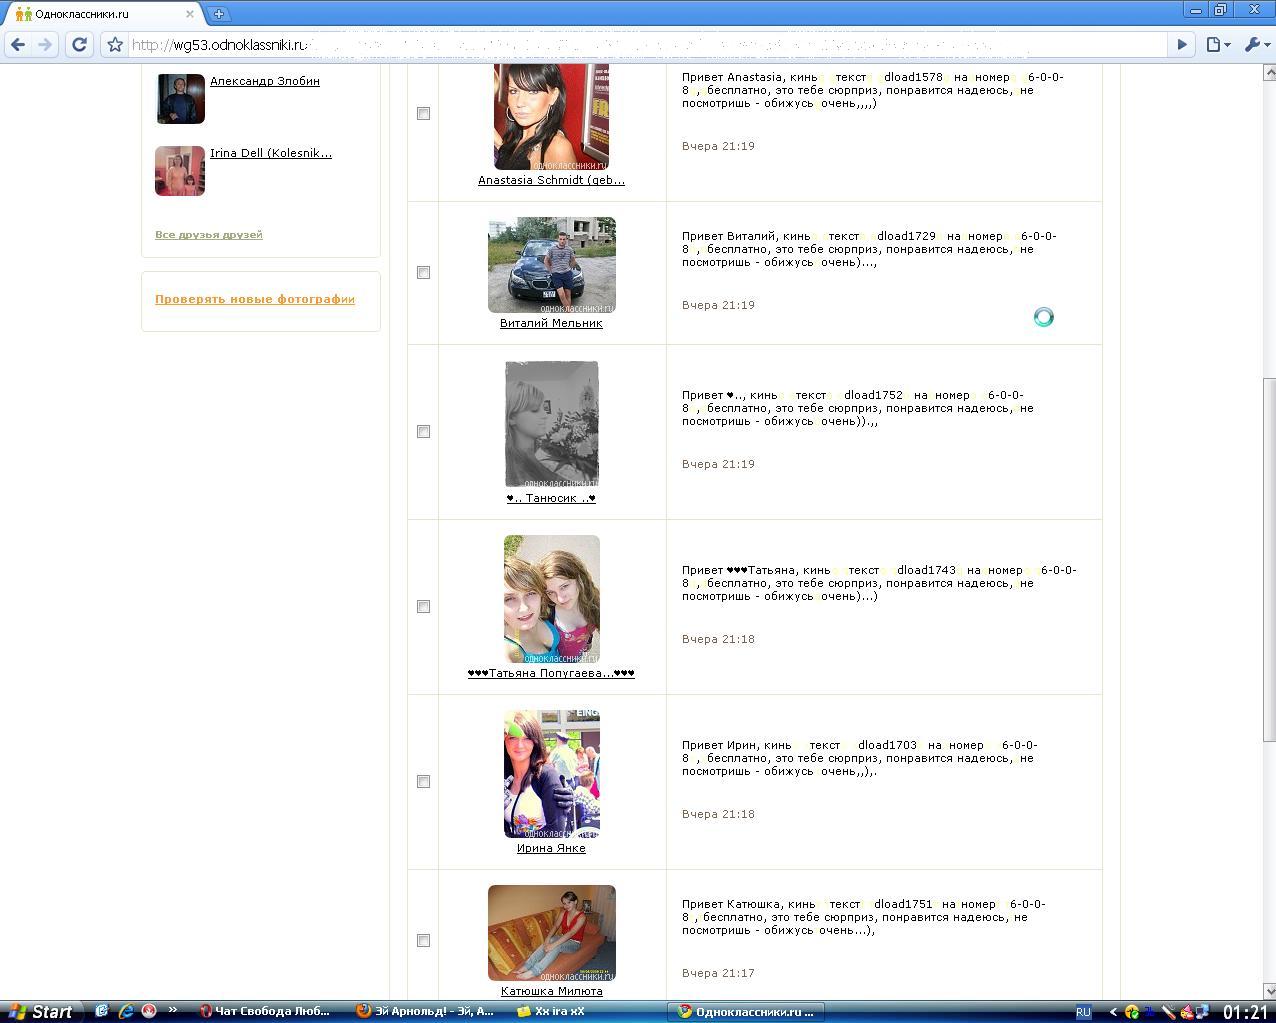Bookmark this page with the star icon
The height and width of the screenshot is (1023, 1276).
click(x=115, y=44)
